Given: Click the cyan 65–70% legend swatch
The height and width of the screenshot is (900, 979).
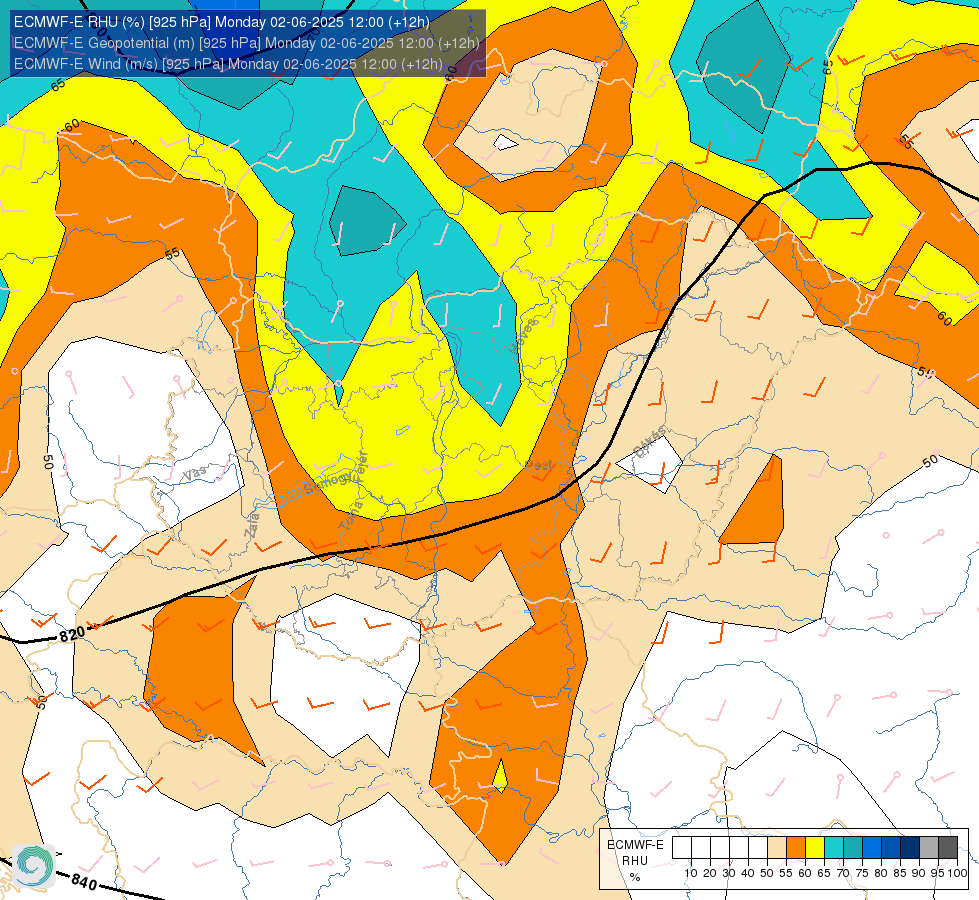Looking at the screenshot, I should pos(834,847).
